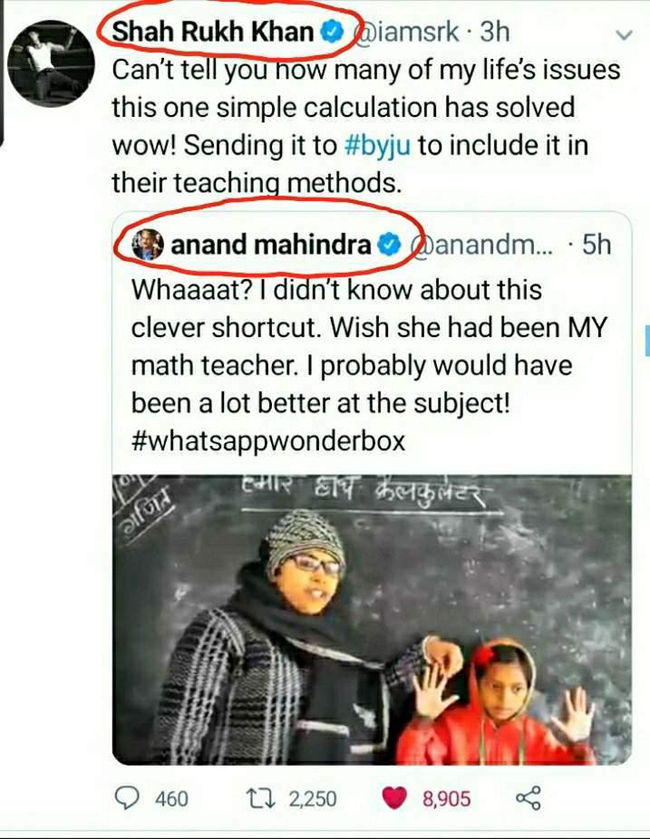The width and height of the screenshot is (650, 839).
Task: Open anand mahindra's small avatar
Action: (148, 245)
